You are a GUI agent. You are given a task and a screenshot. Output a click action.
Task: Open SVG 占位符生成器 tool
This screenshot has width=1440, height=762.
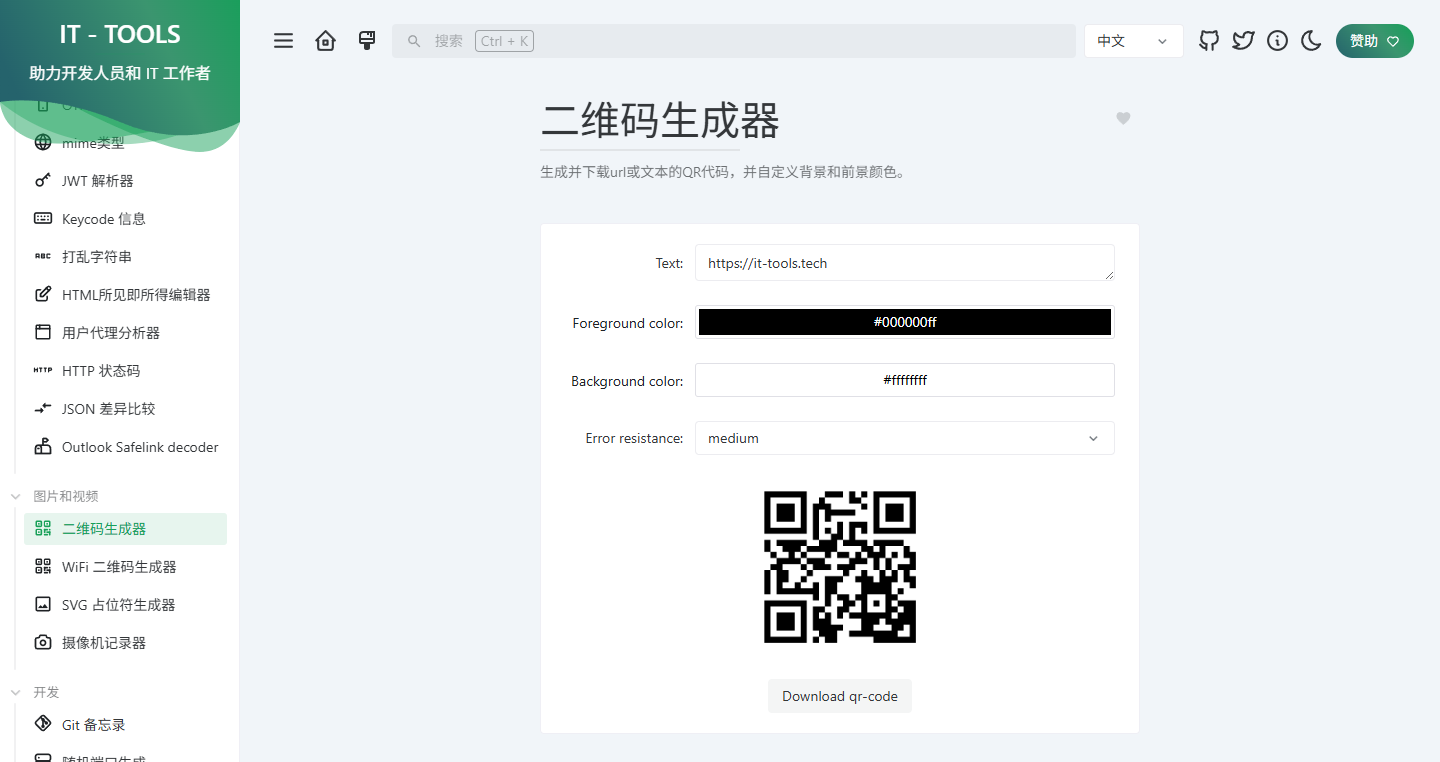[x=118, y=605]
